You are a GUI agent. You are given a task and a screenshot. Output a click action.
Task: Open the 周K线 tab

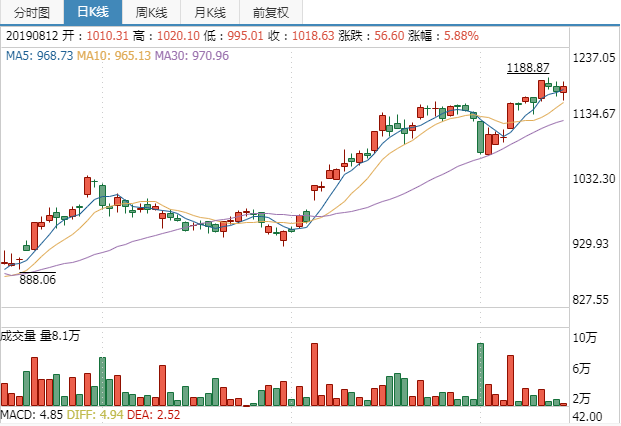[151, 12]
